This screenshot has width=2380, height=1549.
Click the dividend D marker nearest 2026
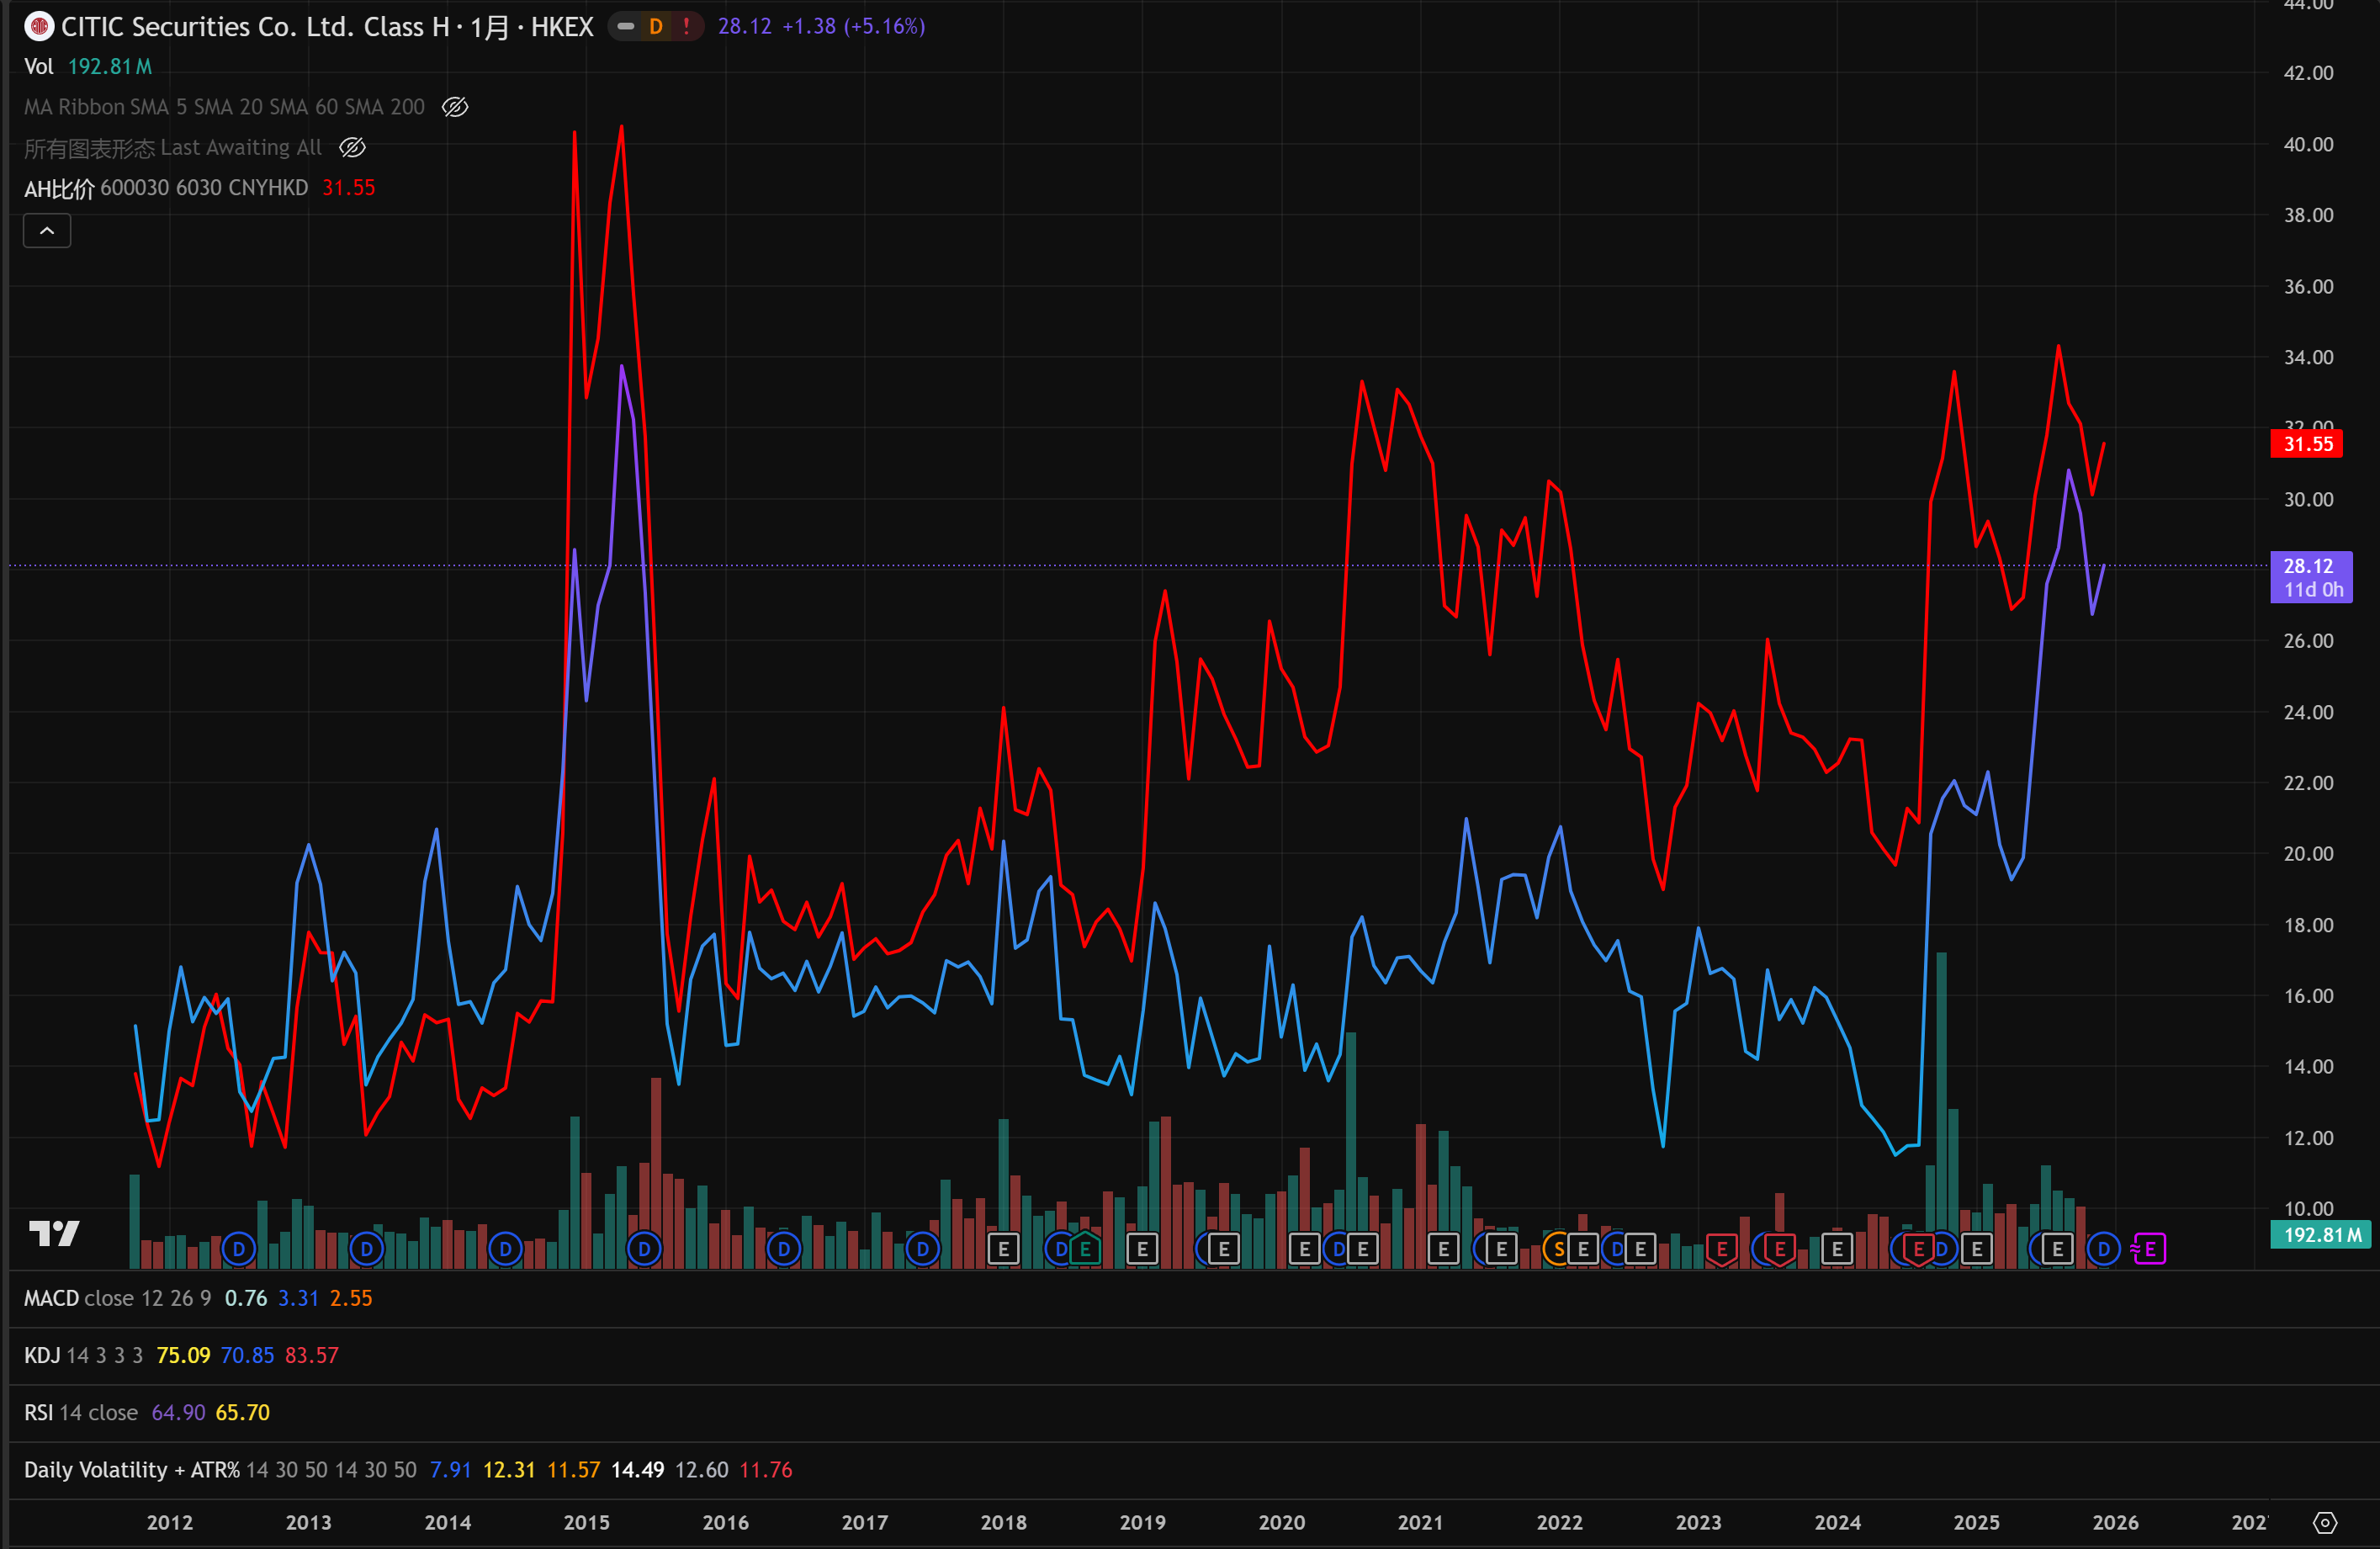click(x=2104, y=1249)
